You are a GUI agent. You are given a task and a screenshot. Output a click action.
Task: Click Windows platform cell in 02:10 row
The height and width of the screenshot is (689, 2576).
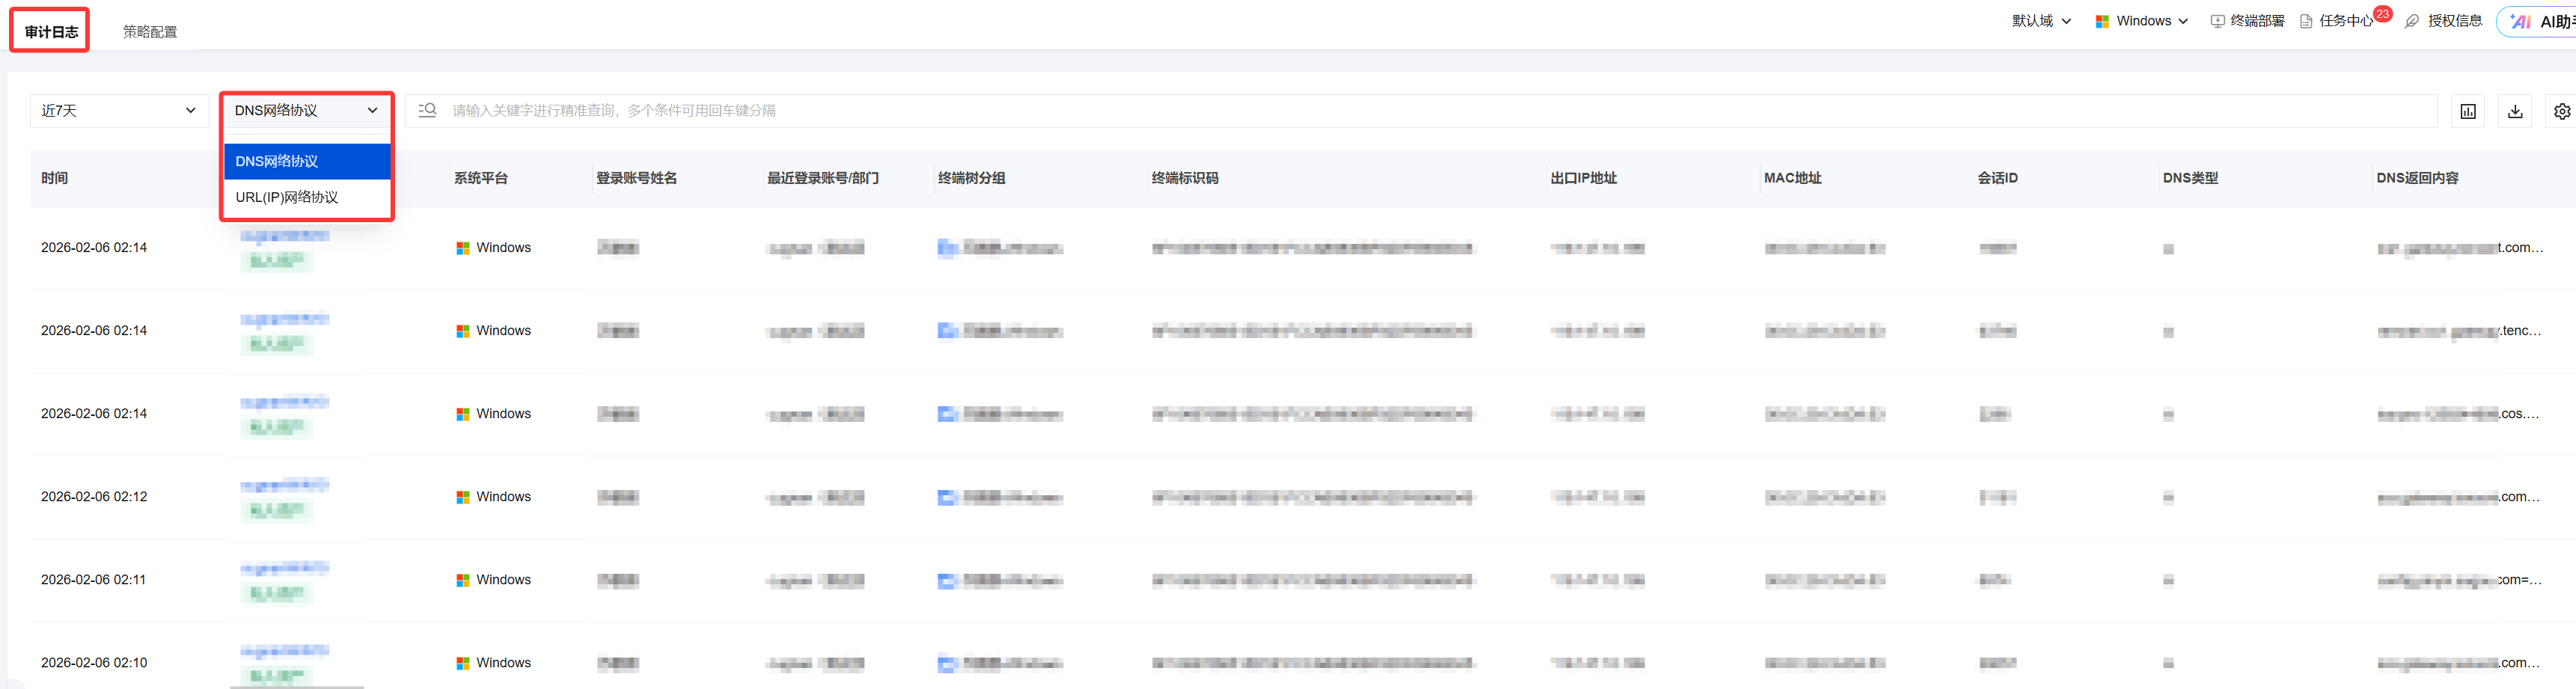[494, 663]
